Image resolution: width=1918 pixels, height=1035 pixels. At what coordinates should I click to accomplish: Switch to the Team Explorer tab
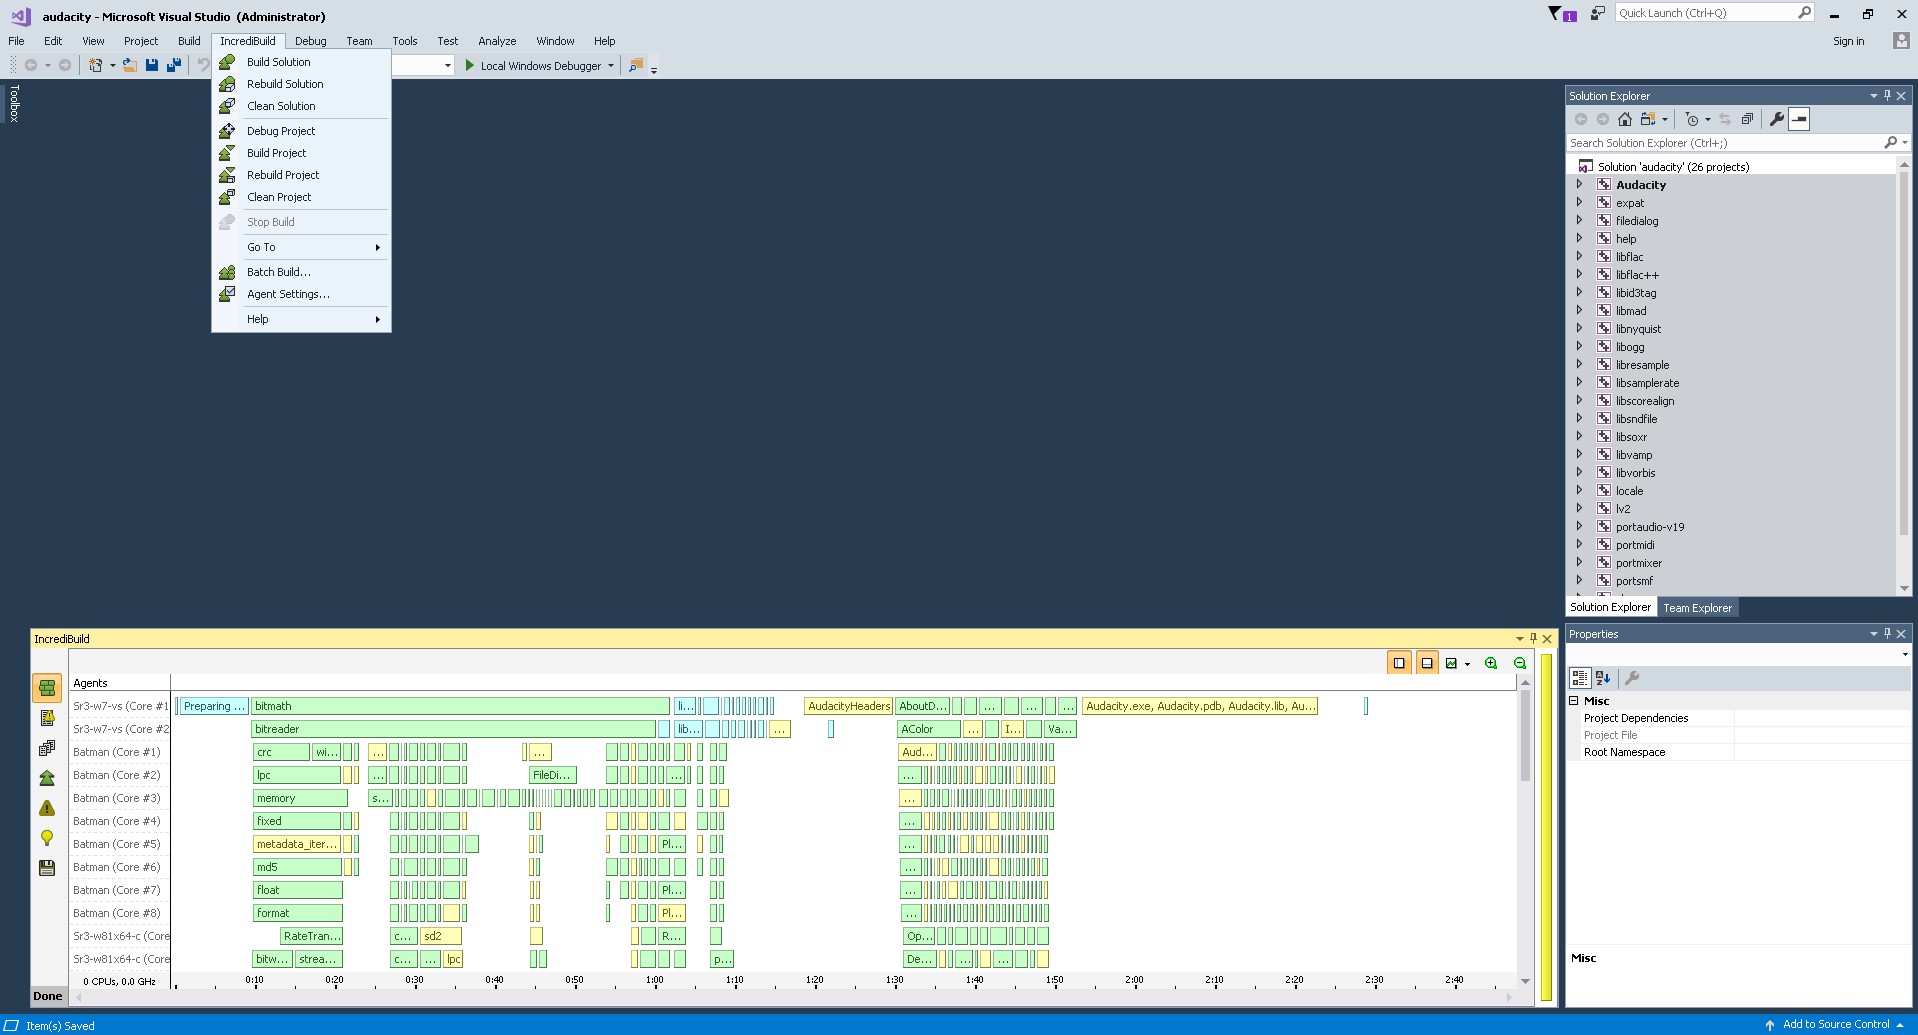(x=1697, y=608)
